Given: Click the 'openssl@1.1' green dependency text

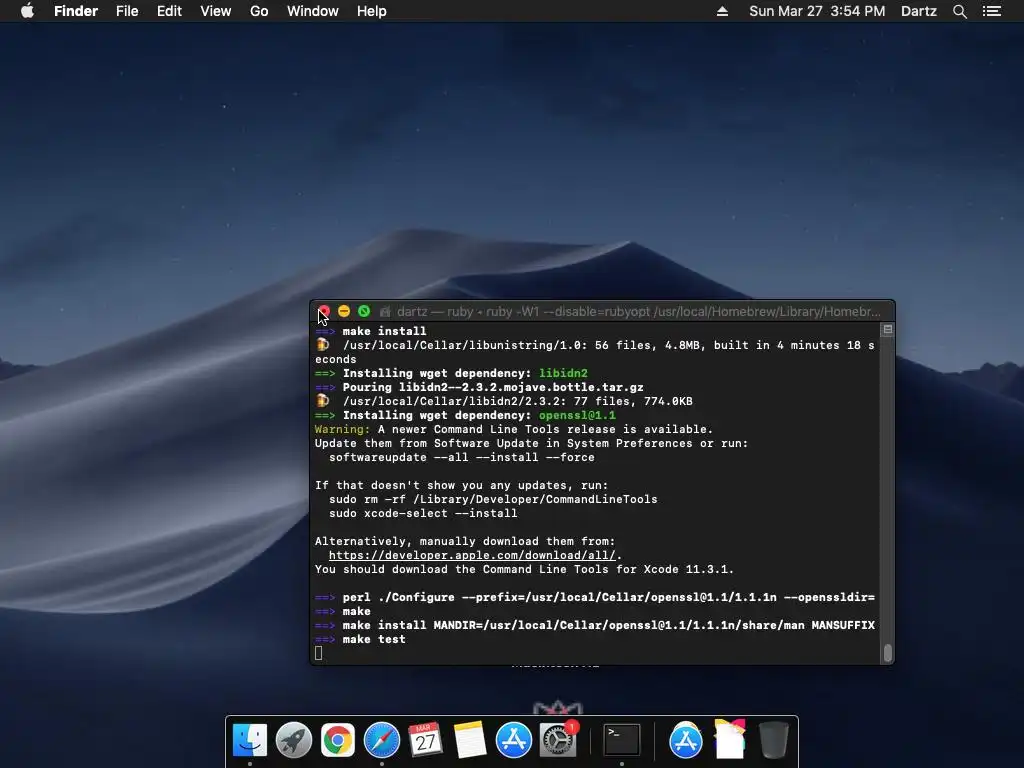Looking at the screenshot, I should pyautogui.click(x=577, y=415).
